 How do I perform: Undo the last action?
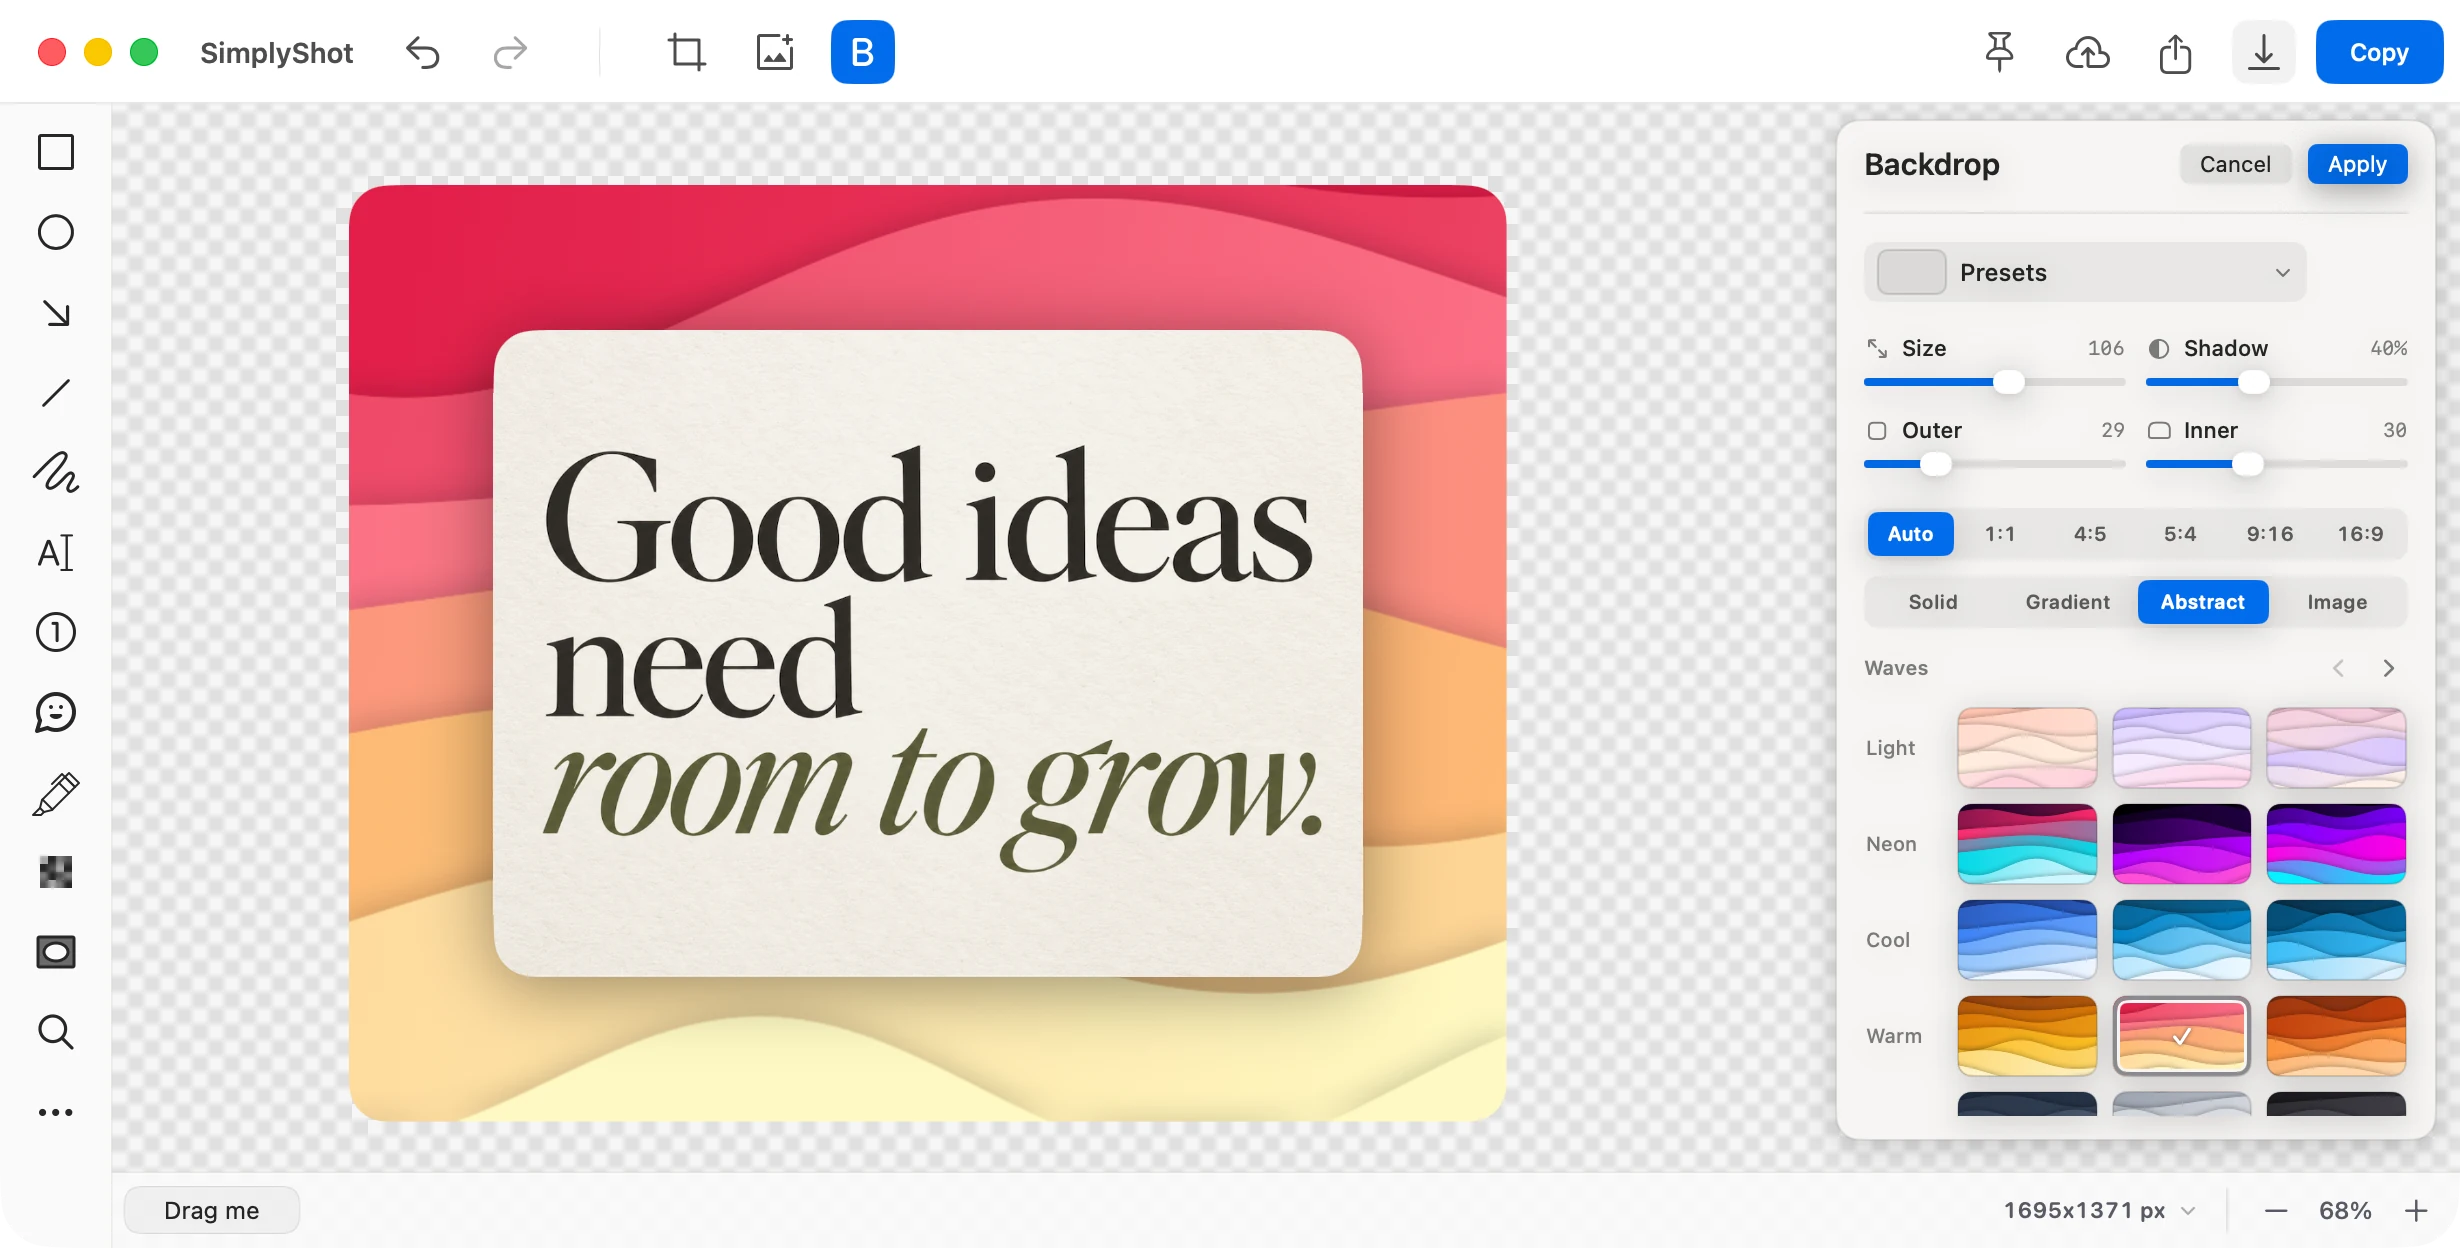[x=423, y=52]
